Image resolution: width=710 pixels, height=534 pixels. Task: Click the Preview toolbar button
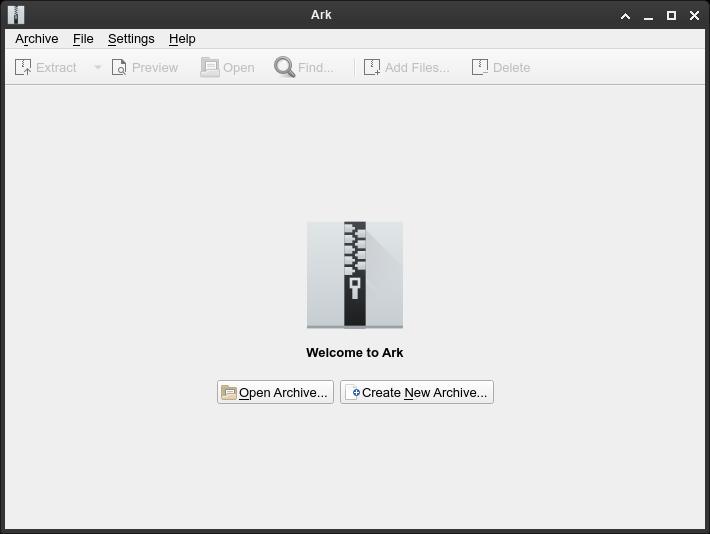click(145, 67)
